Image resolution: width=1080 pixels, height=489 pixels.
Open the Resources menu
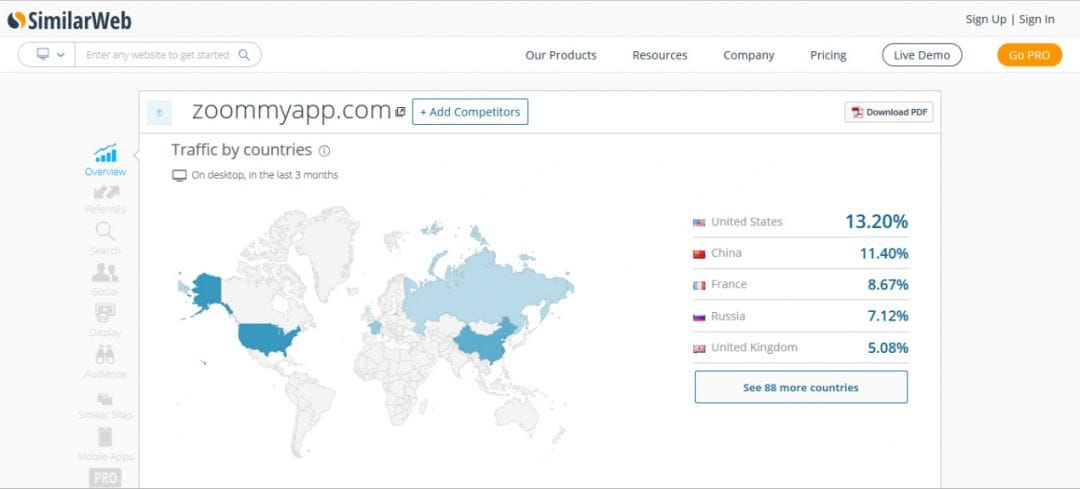[659, 55]
